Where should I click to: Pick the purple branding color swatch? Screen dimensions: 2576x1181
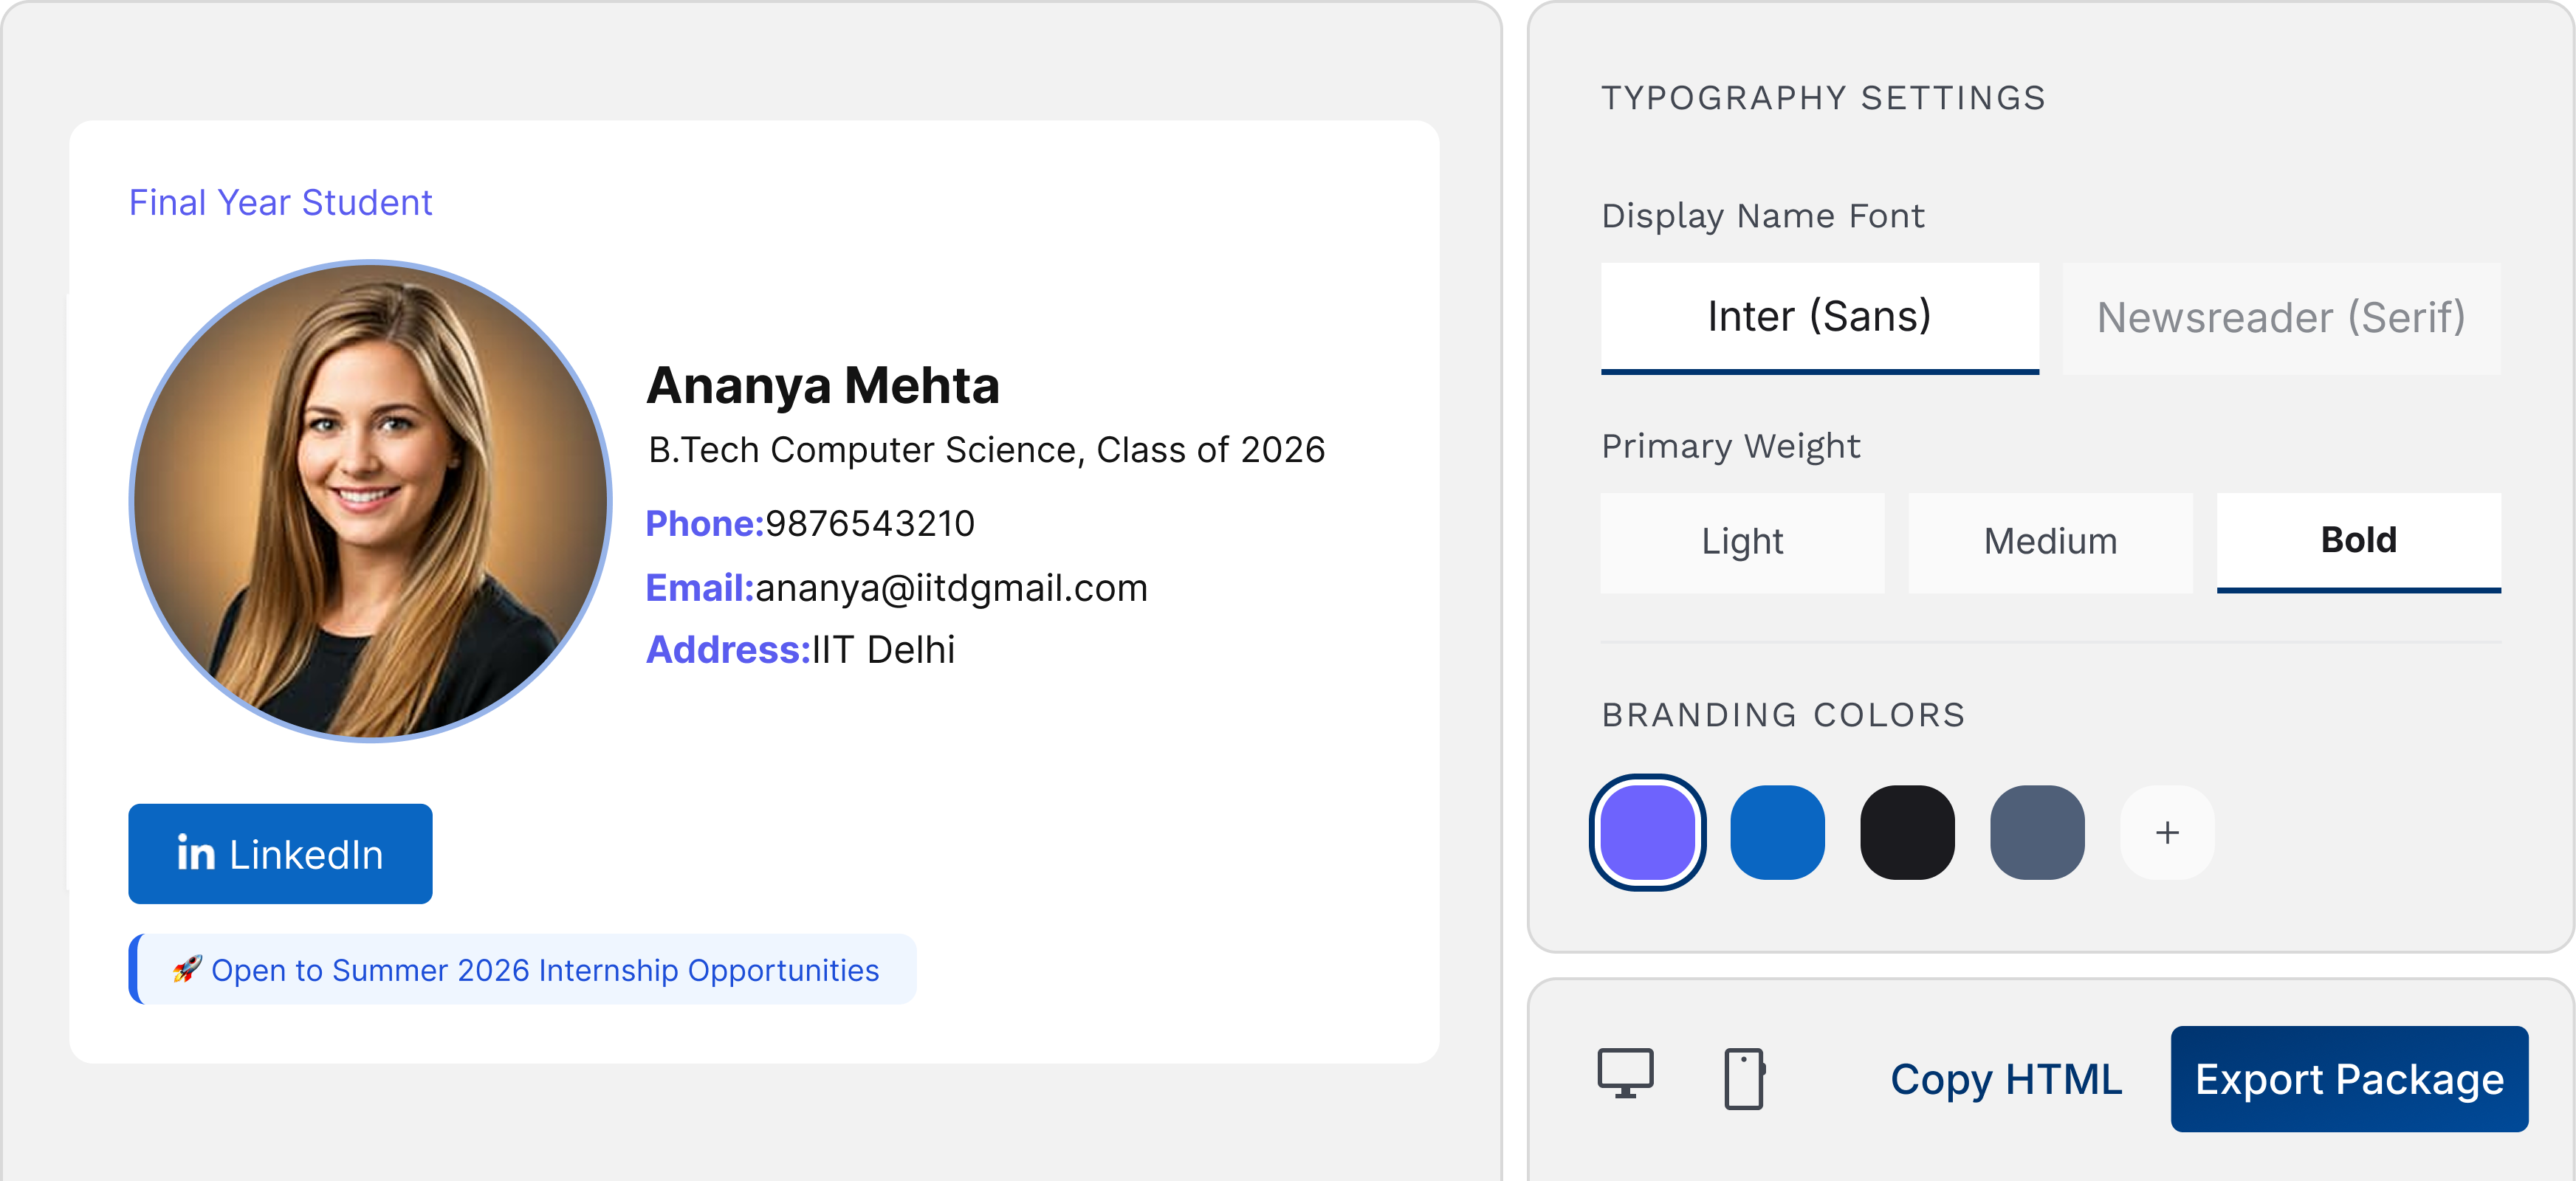pos(1647,832)
